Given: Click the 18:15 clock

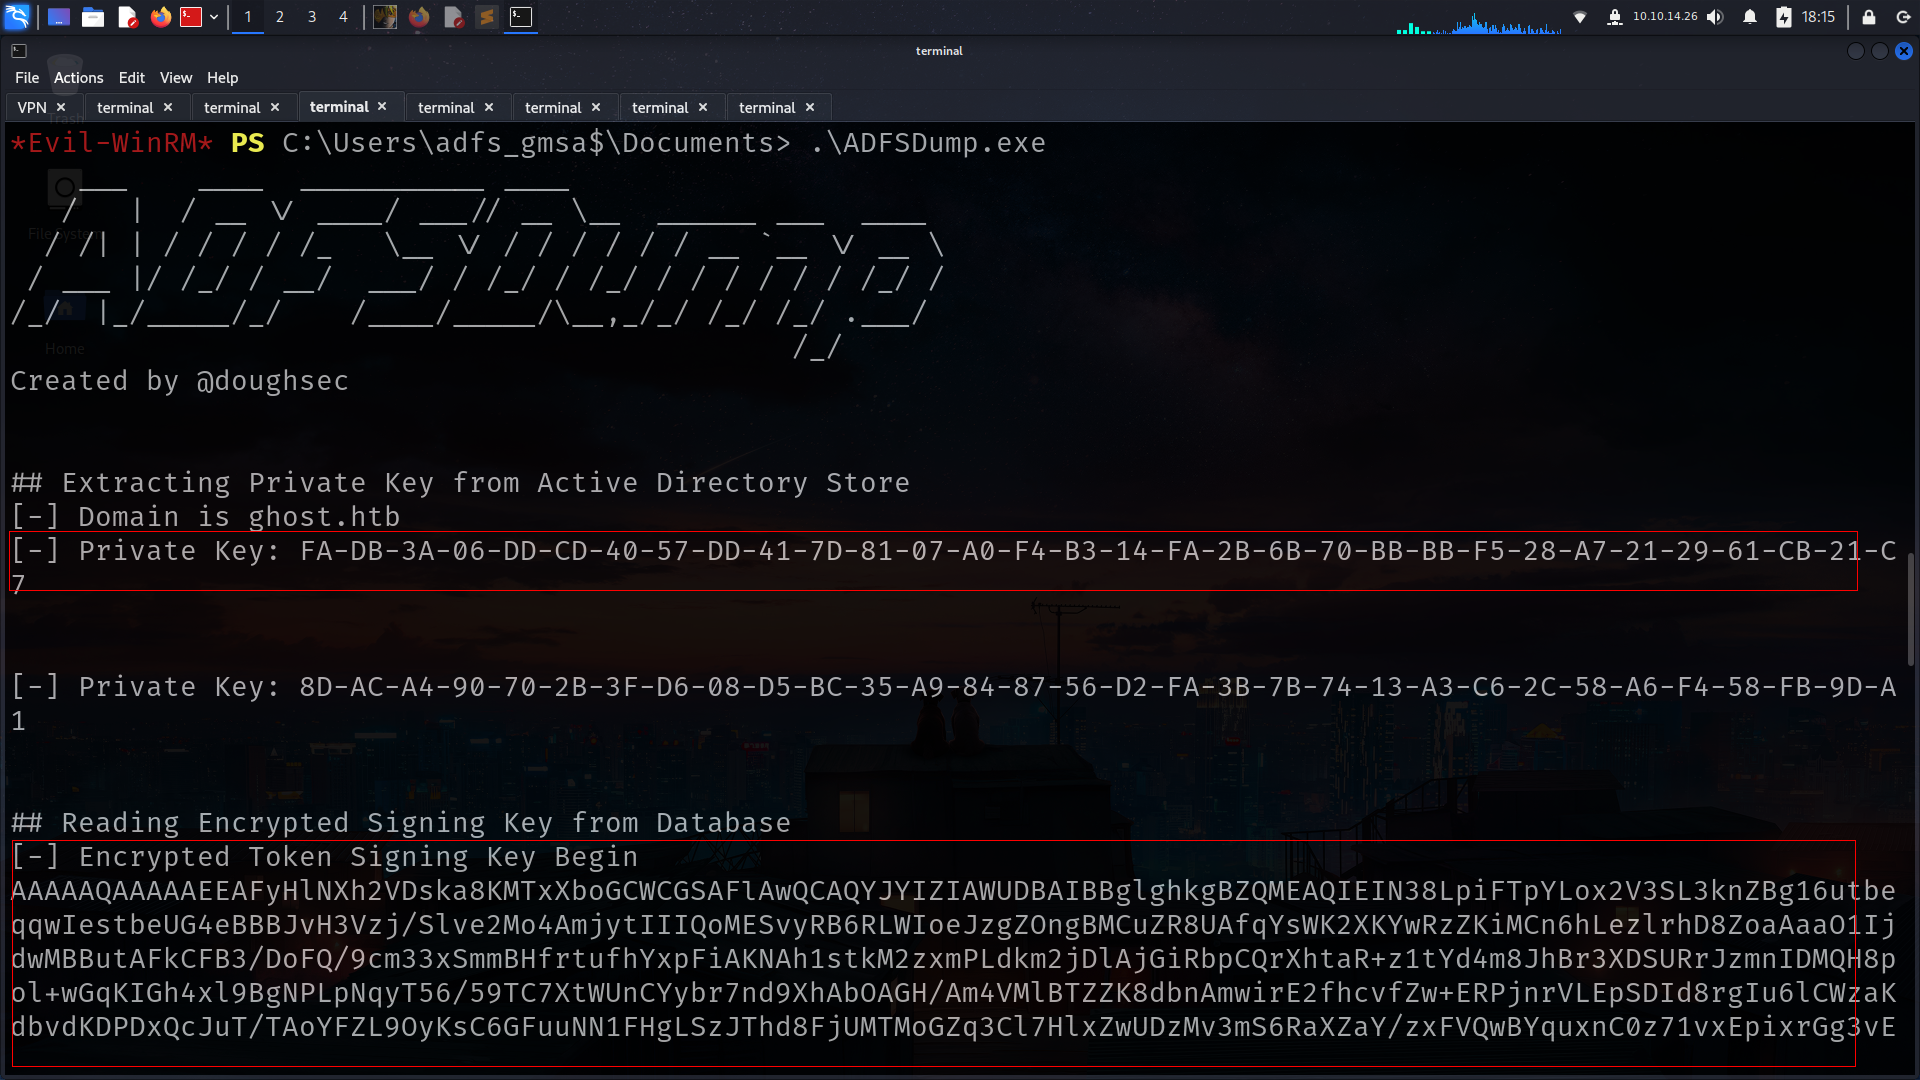Looking at the screenshot, I should tap(1818, 17).
